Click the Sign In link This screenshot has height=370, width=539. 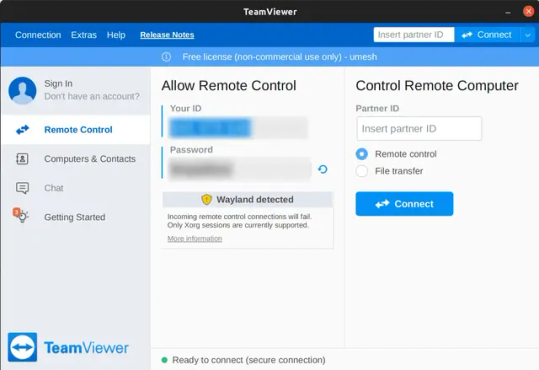58,84
